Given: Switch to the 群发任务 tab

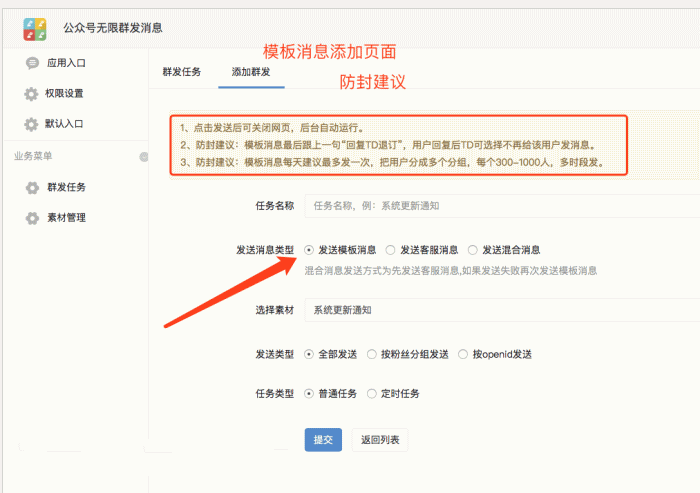Looking at the screenshot, I should [181, 73].
